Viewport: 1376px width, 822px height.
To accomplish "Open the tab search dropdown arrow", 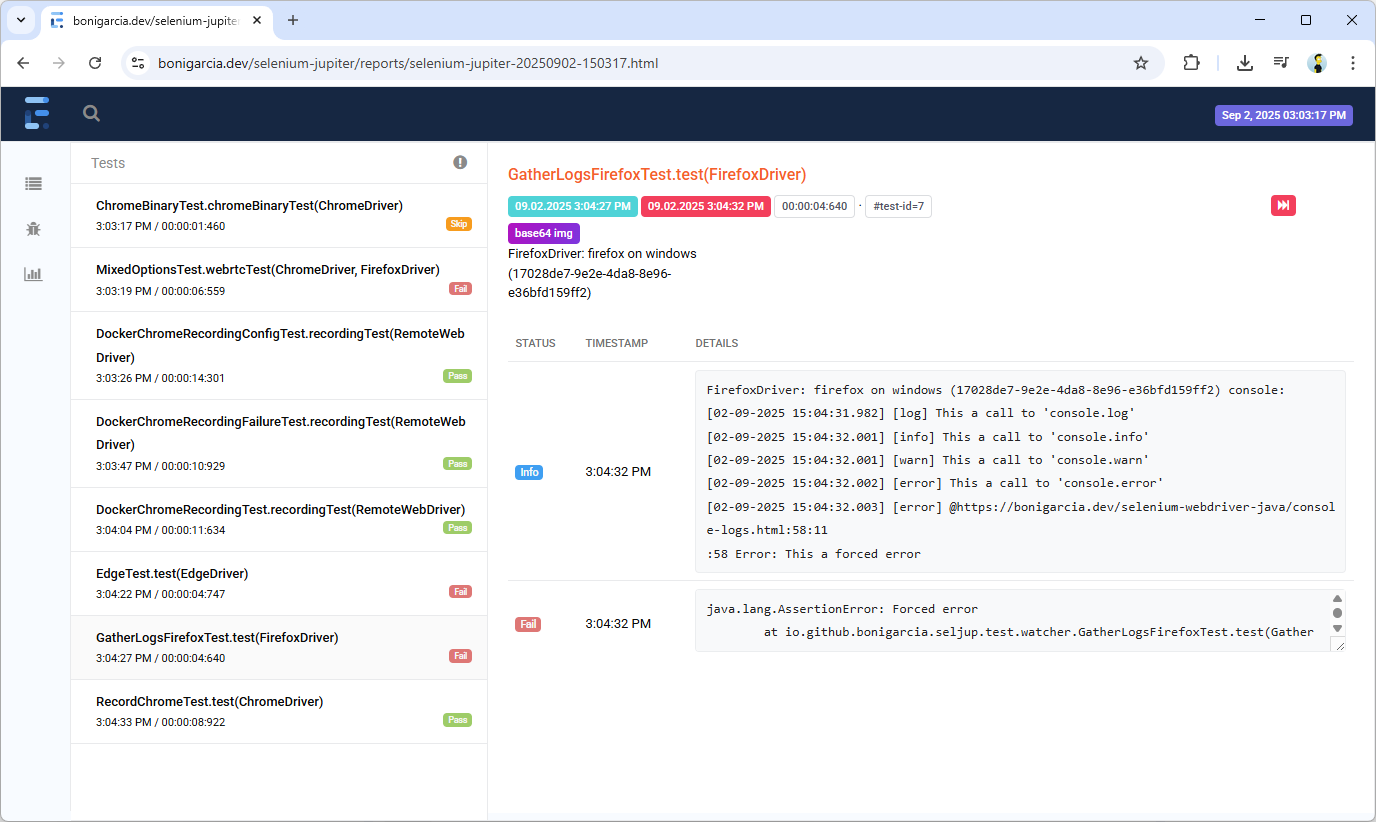I will pyautogui.click(x=20, y=20).
